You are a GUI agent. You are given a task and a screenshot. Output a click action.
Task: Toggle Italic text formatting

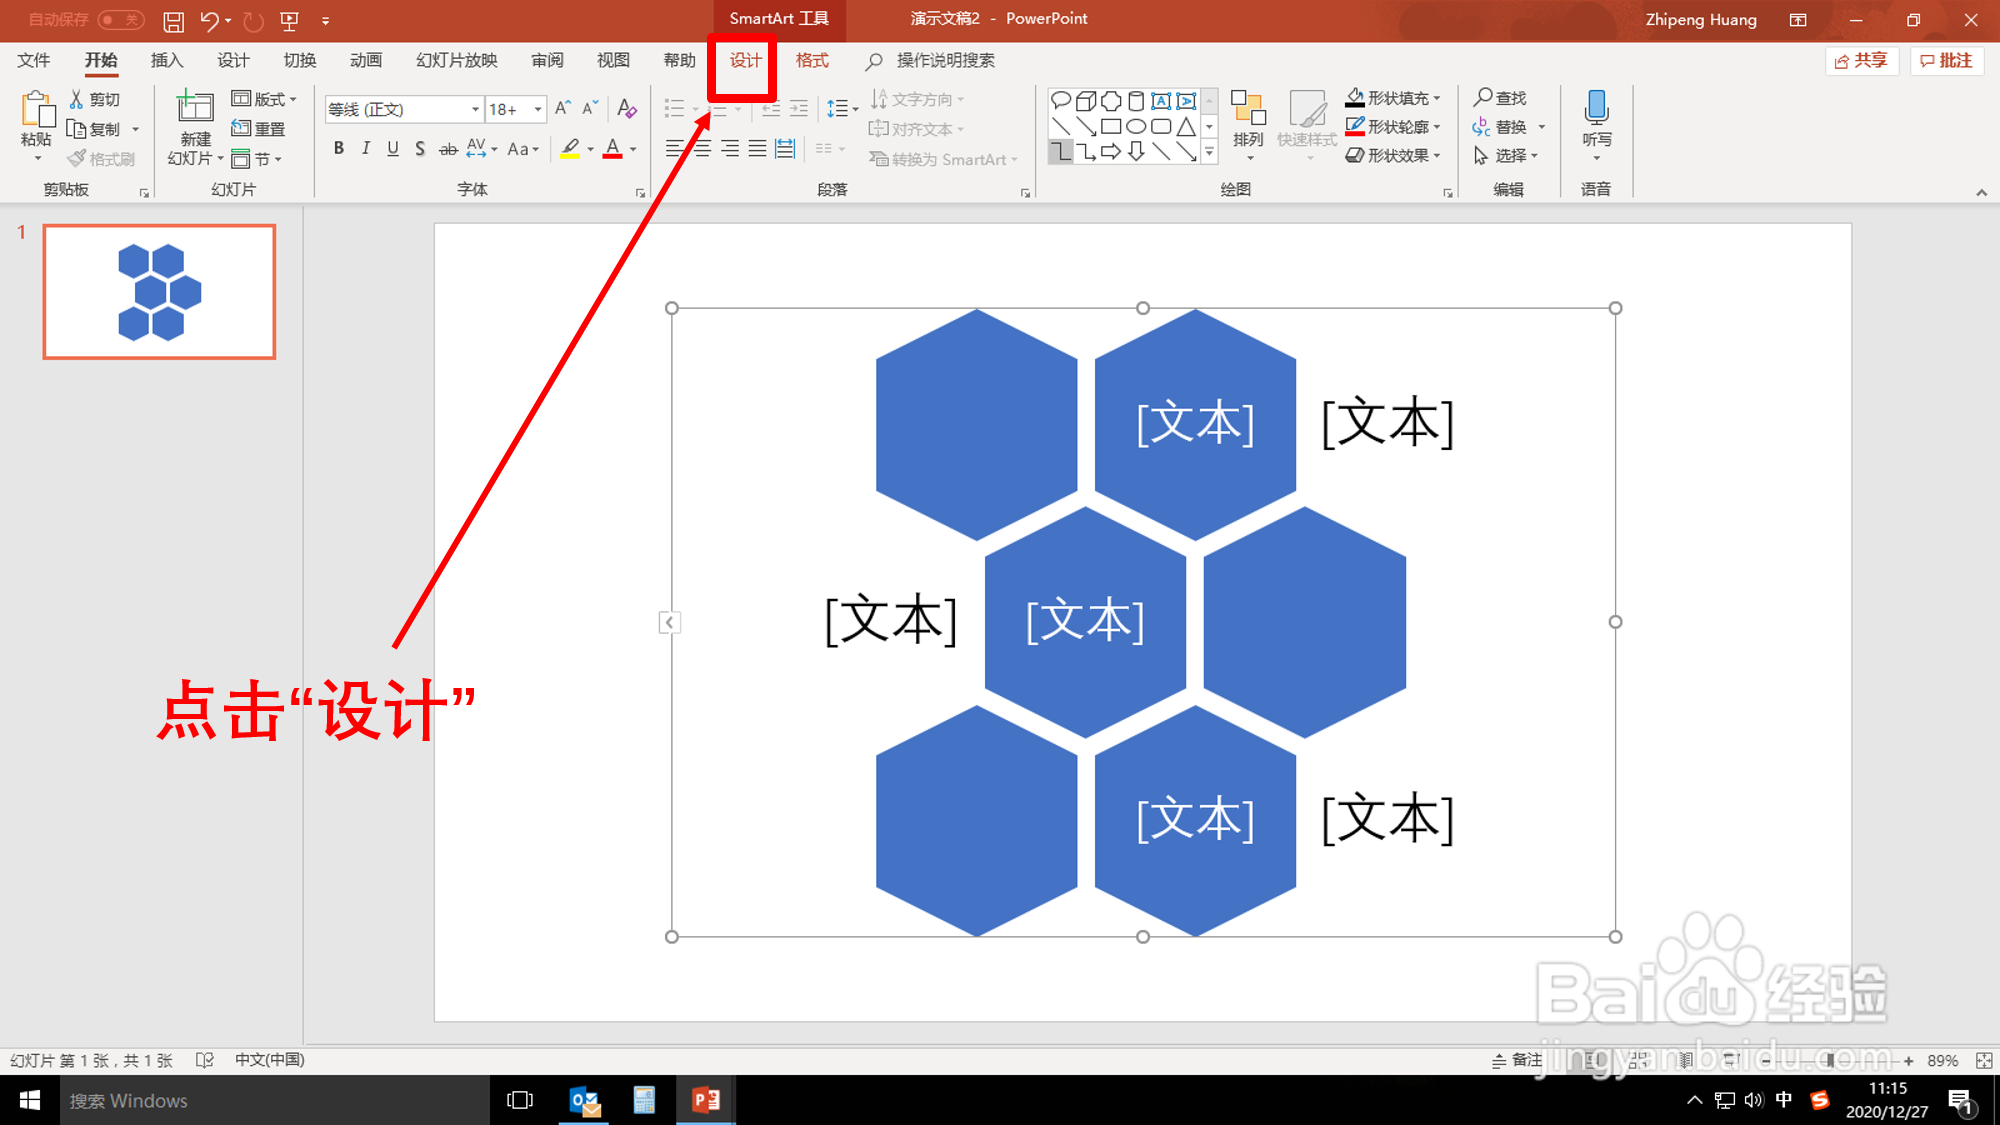tap(366, 149)
